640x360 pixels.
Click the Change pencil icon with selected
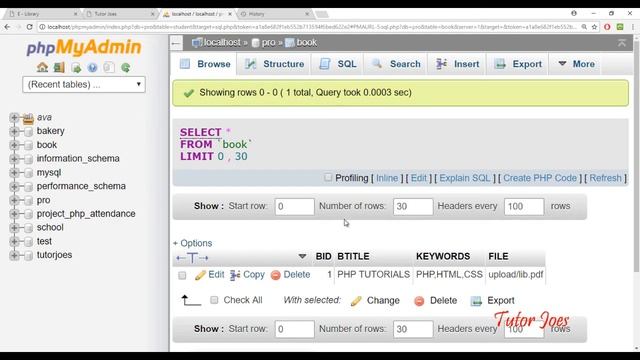(x=356, y=301)
